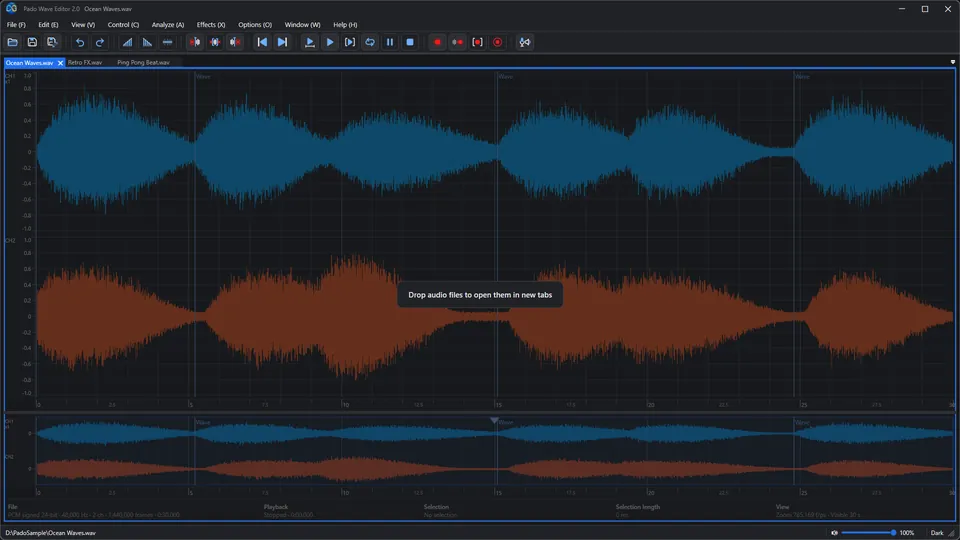Open the Edit menu
Viewport: 960px width, 540px height.
click(x=48, y=24)
